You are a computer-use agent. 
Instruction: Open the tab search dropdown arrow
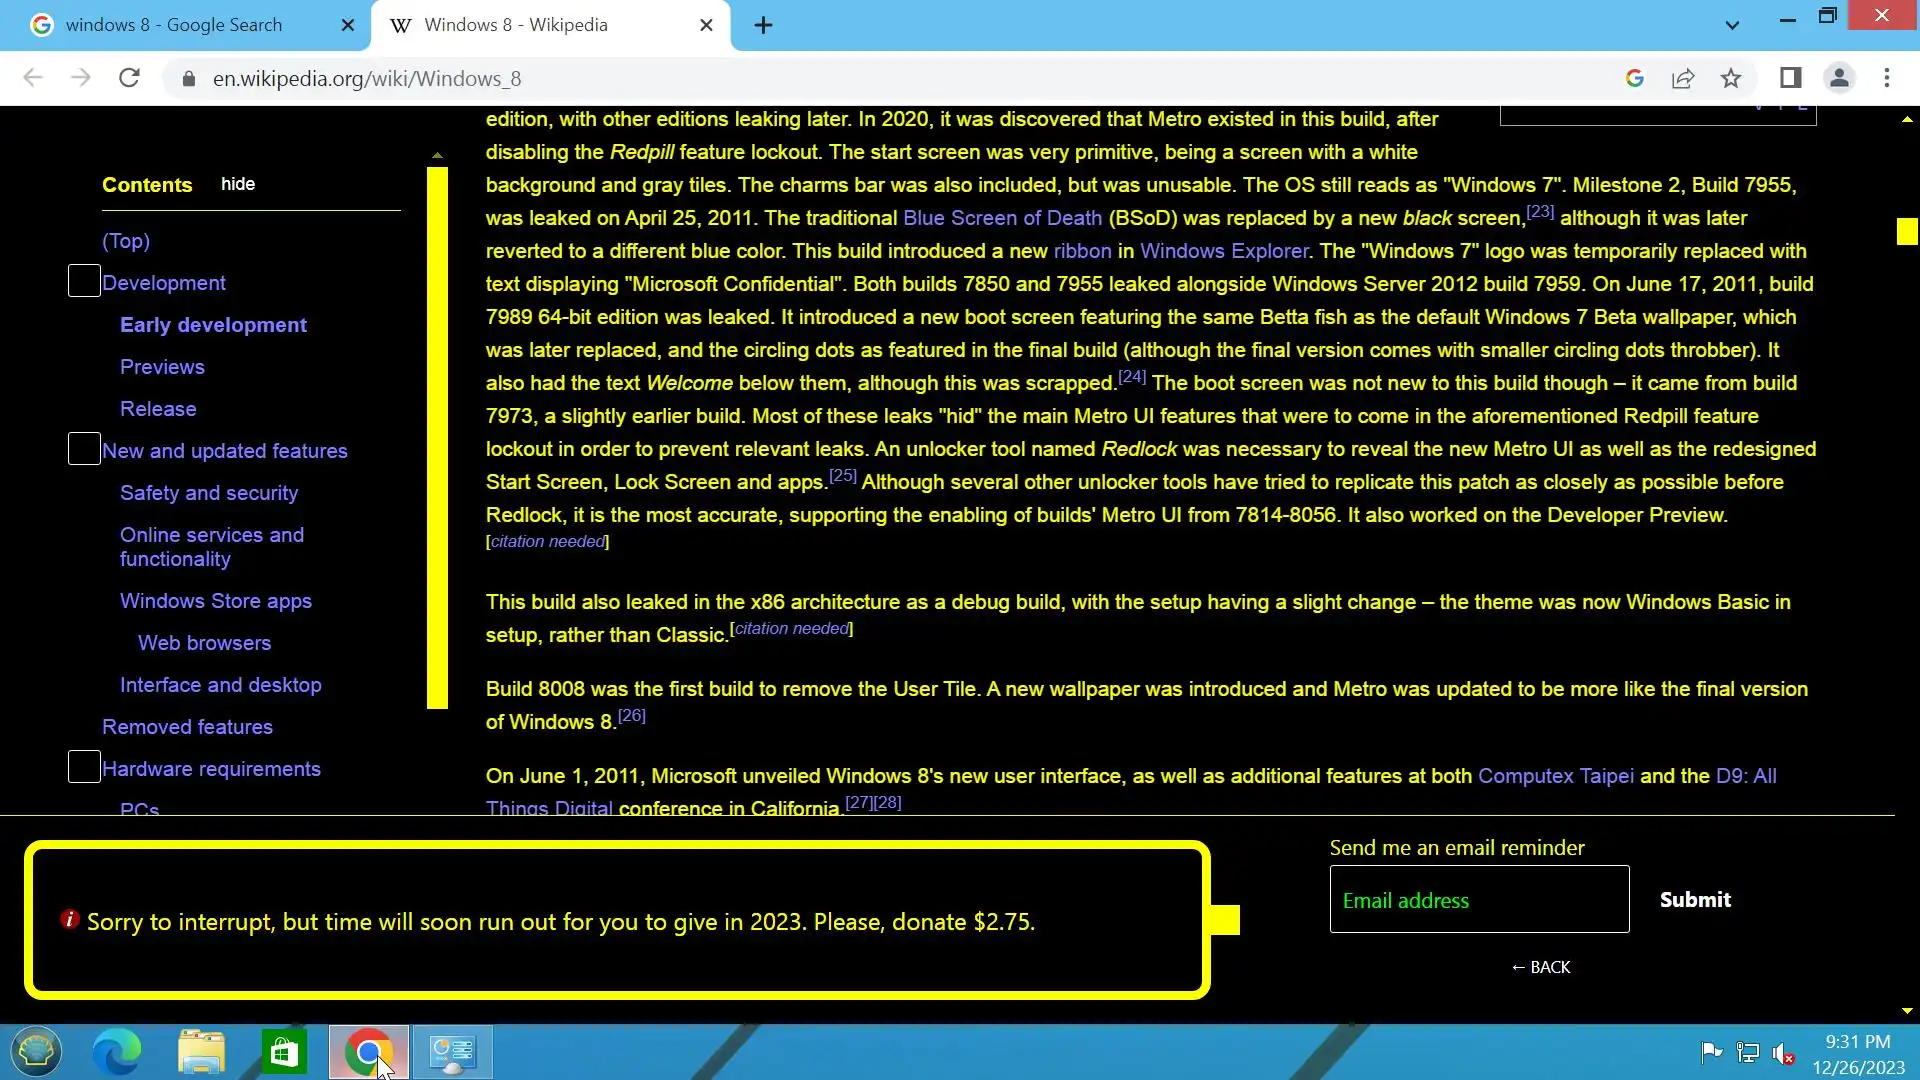tap(1732, 25)
